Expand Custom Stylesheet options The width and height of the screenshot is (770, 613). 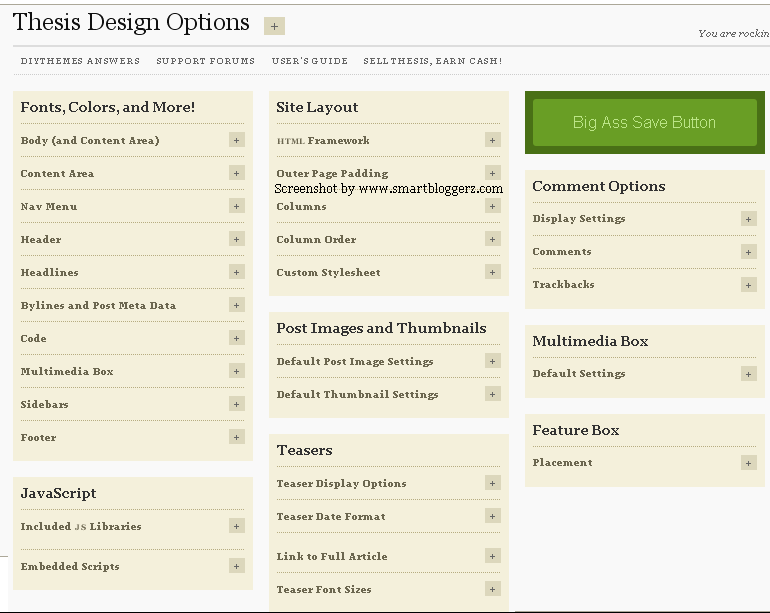493,272
